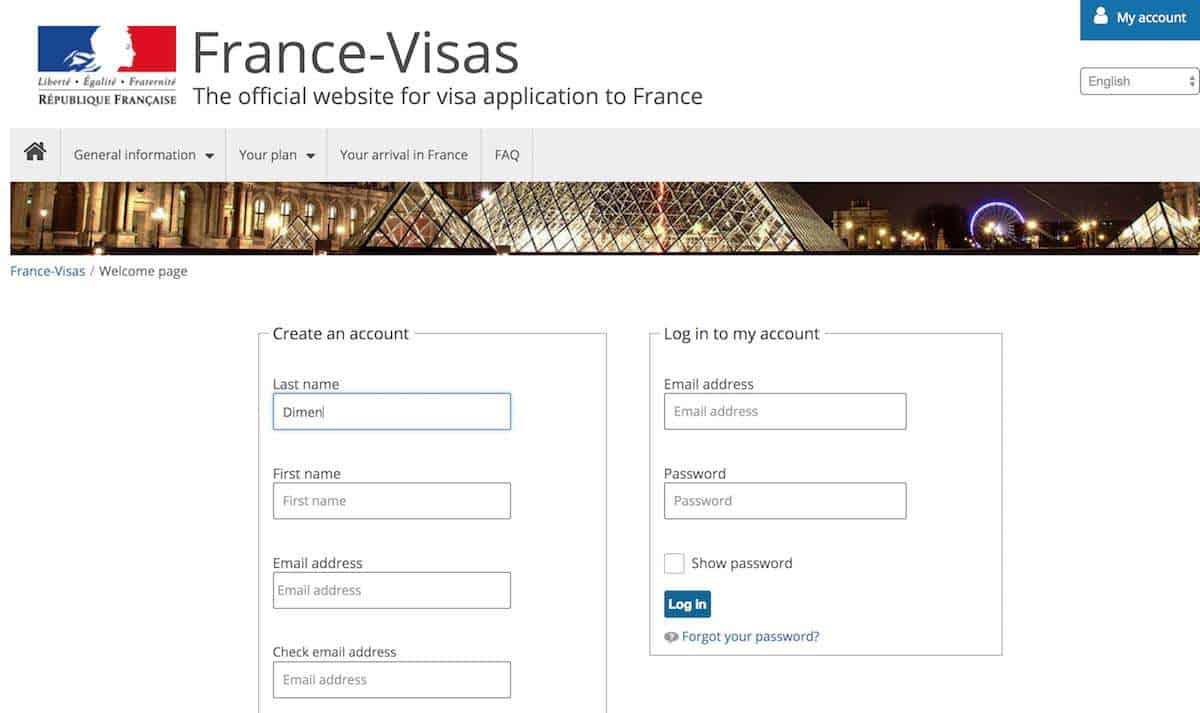Click the Forgot your password link
This screenshot has height=713, width=1200.
(750, 637)
